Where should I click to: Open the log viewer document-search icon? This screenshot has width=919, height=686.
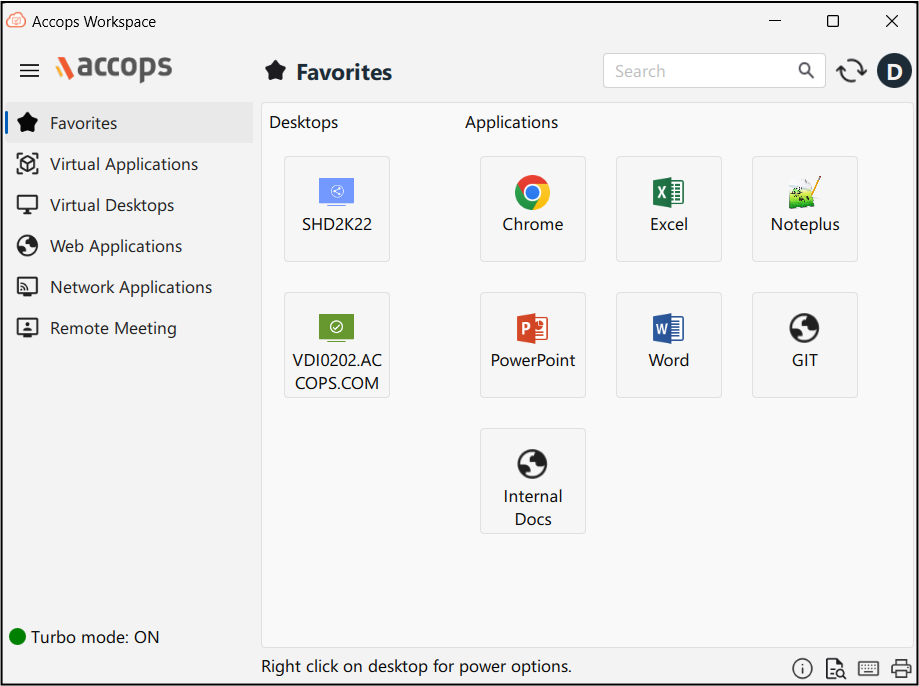[835, 668]
